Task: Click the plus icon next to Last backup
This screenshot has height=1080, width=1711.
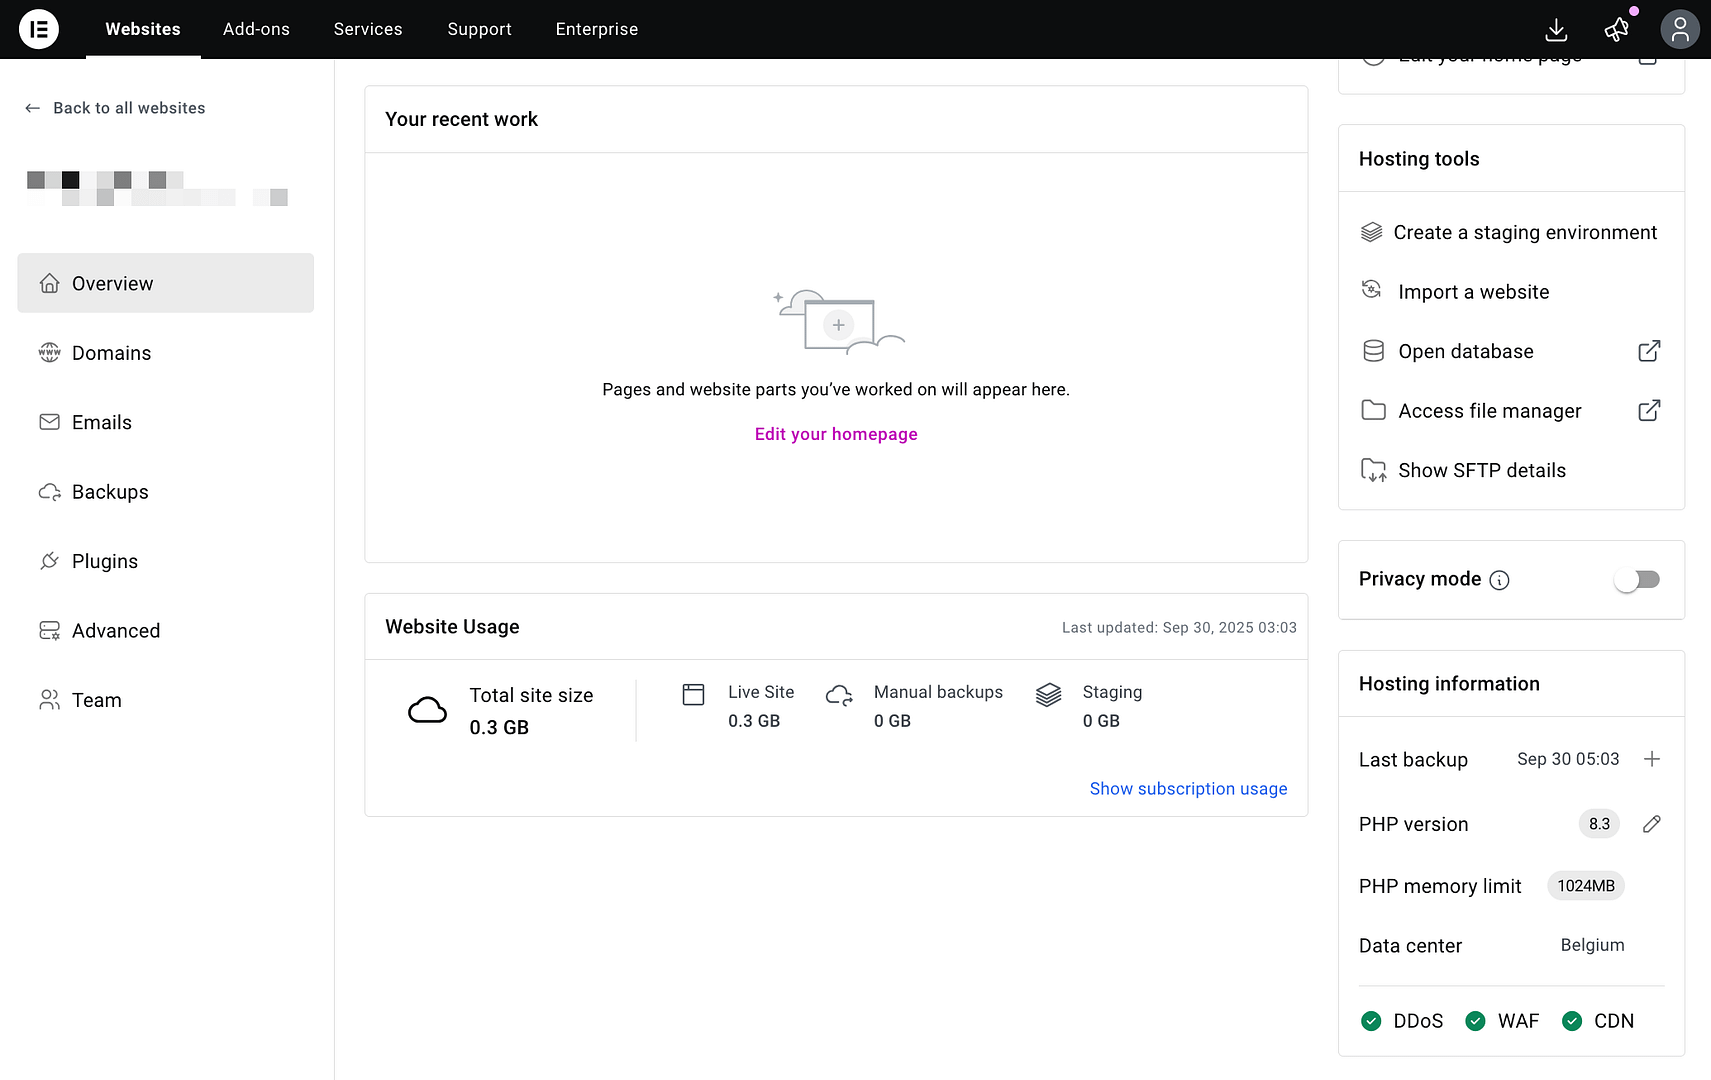Action: (x=1652, y=759)
